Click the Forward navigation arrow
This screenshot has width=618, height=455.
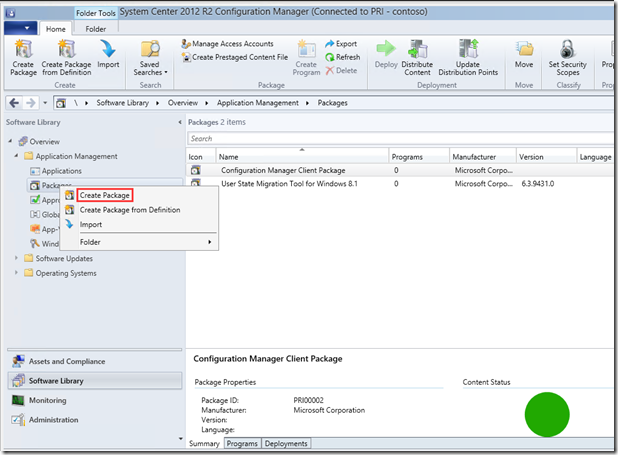click(x=30, y=103)
